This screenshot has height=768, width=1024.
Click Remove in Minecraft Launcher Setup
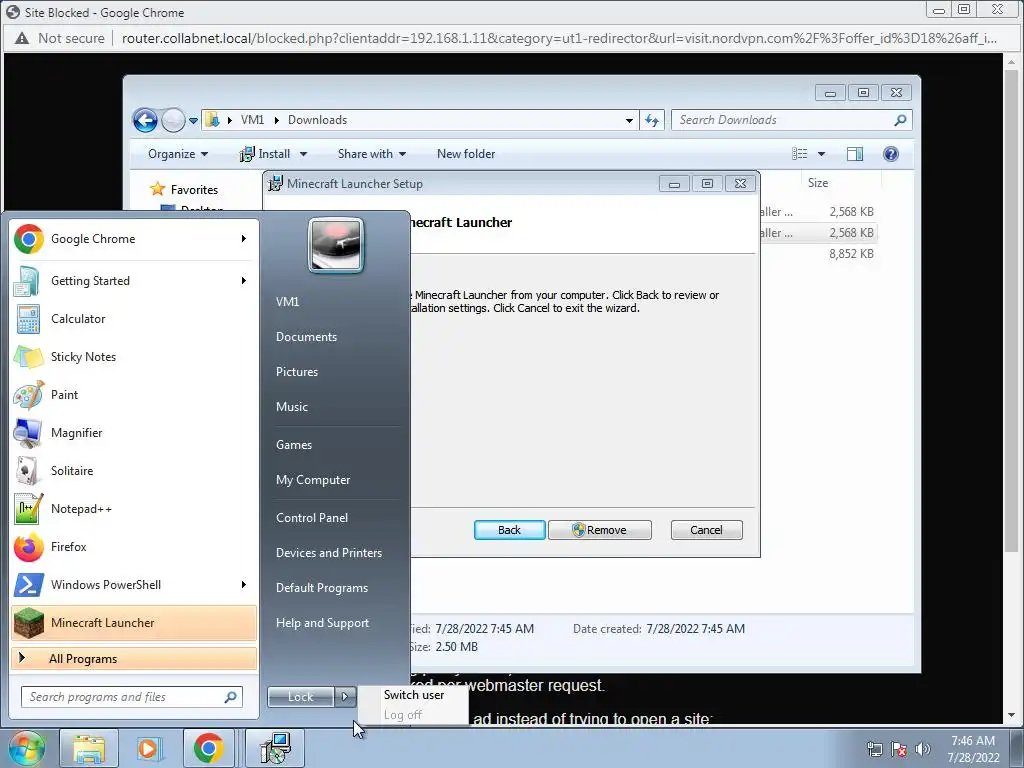[600, 530]
